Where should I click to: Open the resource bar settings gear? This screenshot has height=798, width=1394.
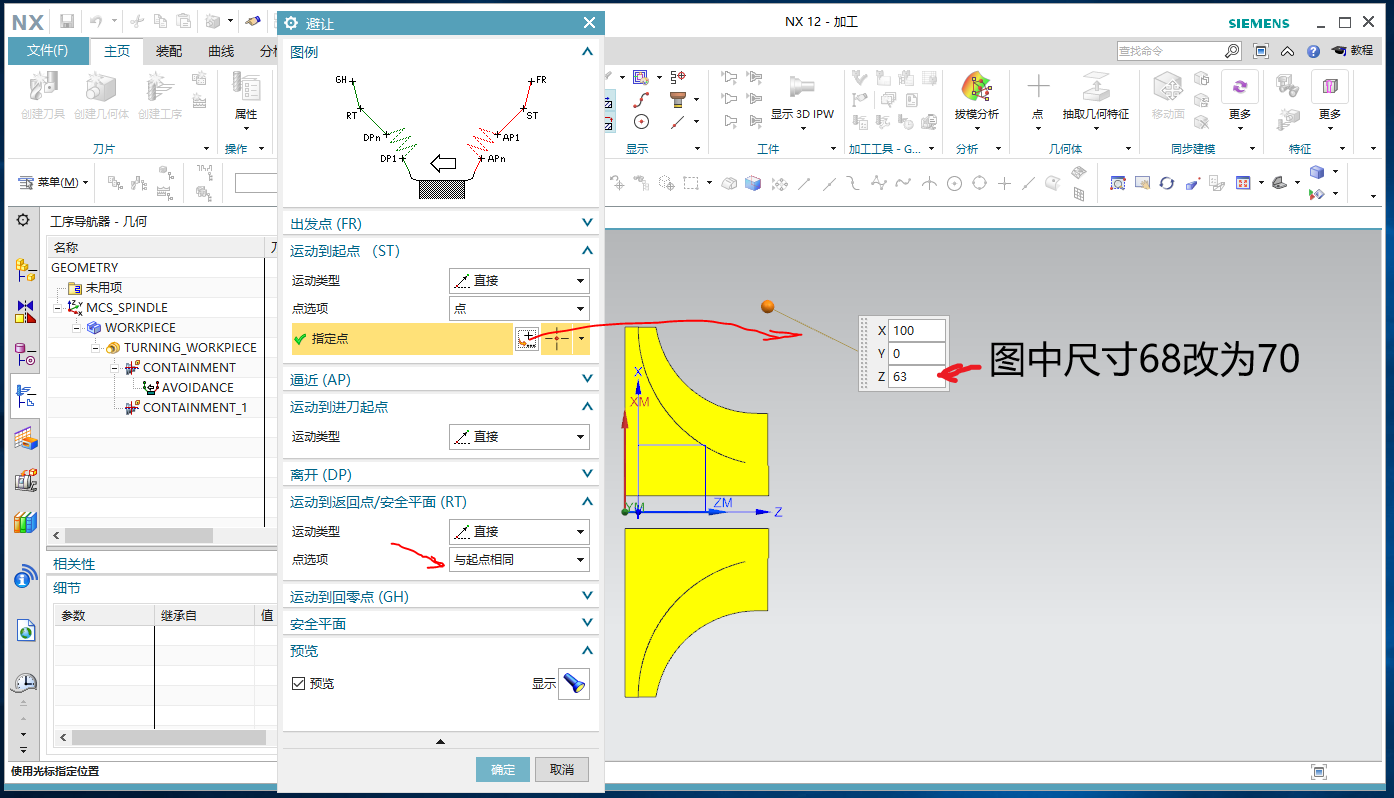coord(24,221)
